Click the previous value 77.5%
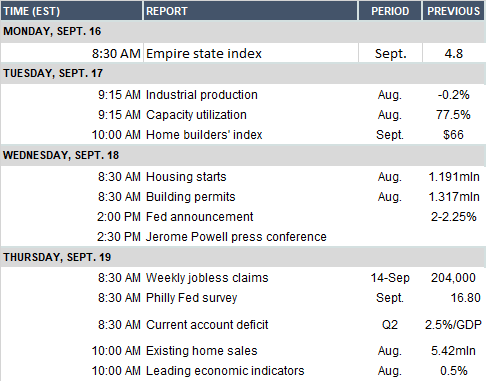Viewport: 486px width, 381px height. [x=453, y=115]
